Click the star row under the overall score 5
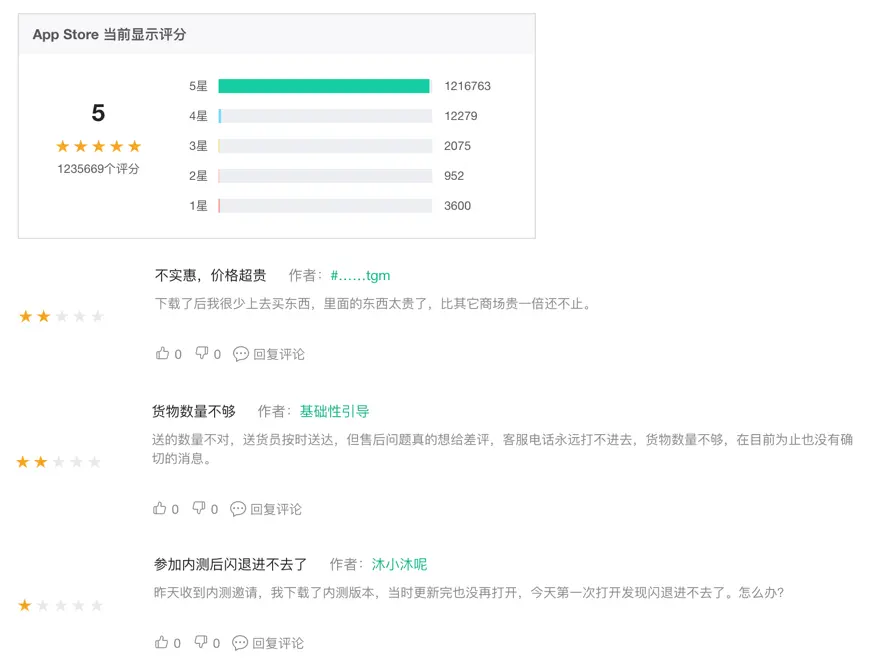 coord(98,145)
